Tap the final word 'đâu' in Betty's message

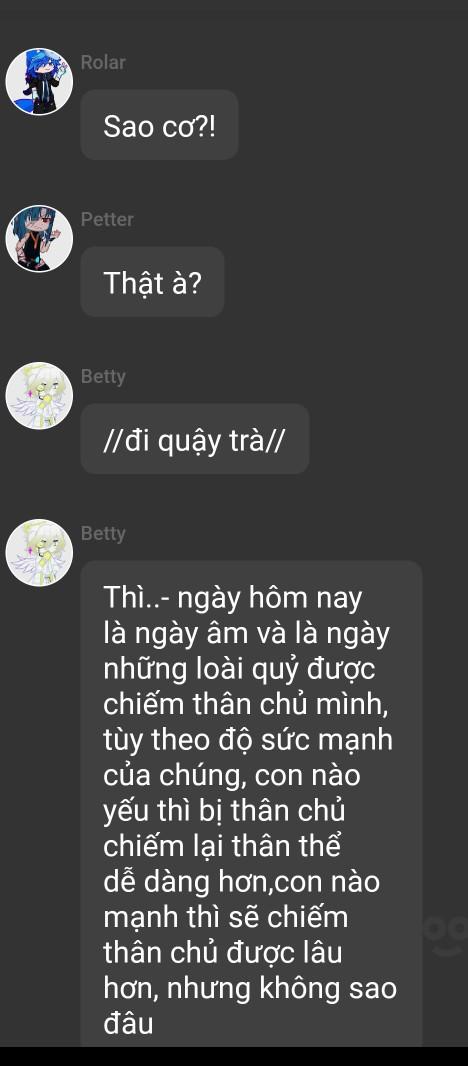(x=128, y=1024)
